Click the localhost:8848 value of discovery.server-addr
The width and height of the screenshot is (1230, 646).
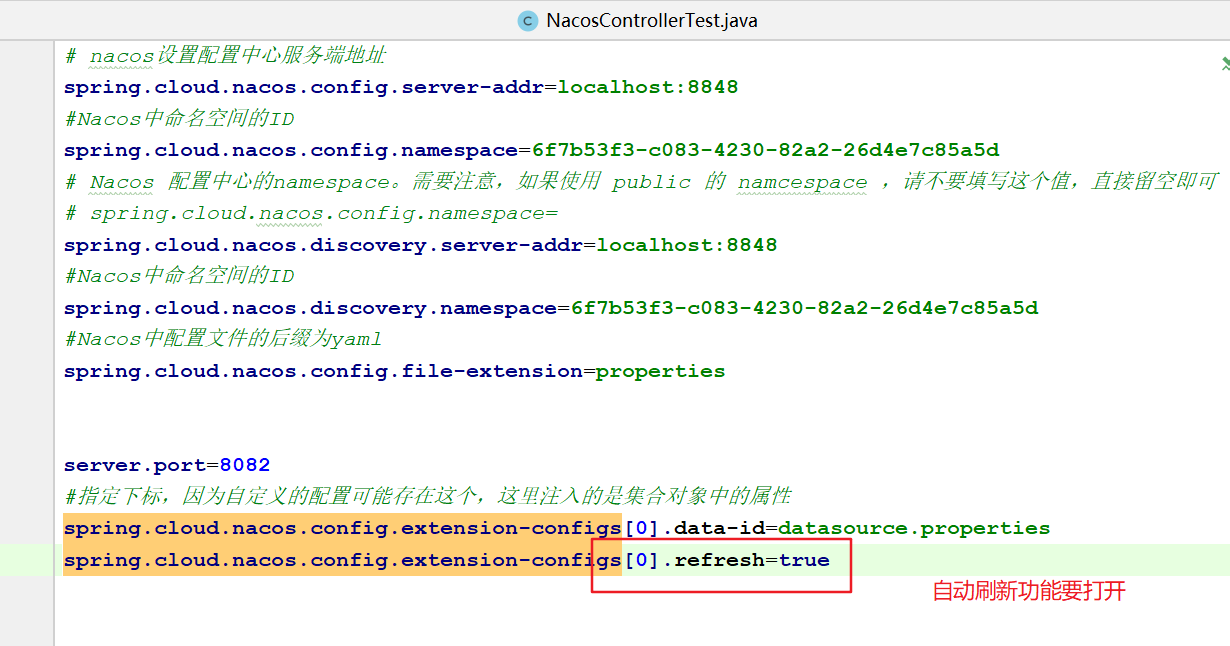(x=687, y=245)
